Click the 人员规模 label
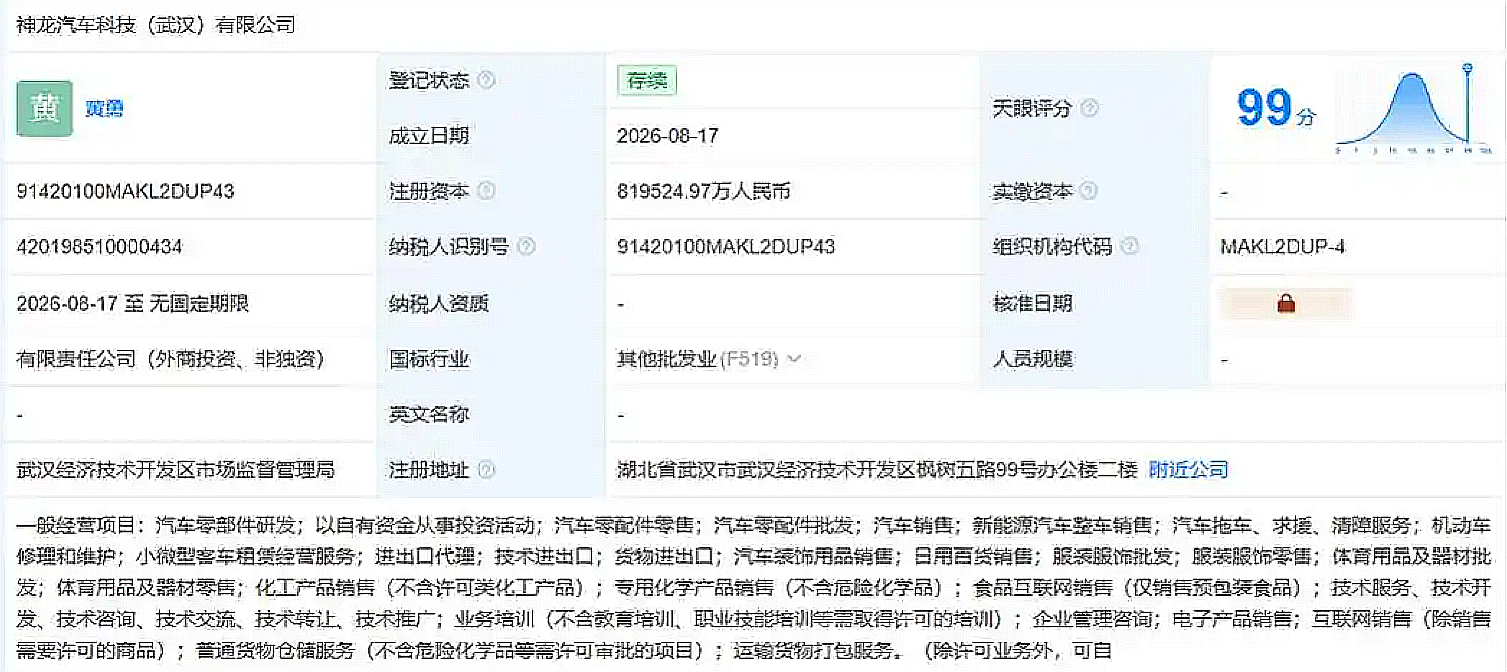1507x672 pixels. pyautogui.click(x=1033, y=358)
